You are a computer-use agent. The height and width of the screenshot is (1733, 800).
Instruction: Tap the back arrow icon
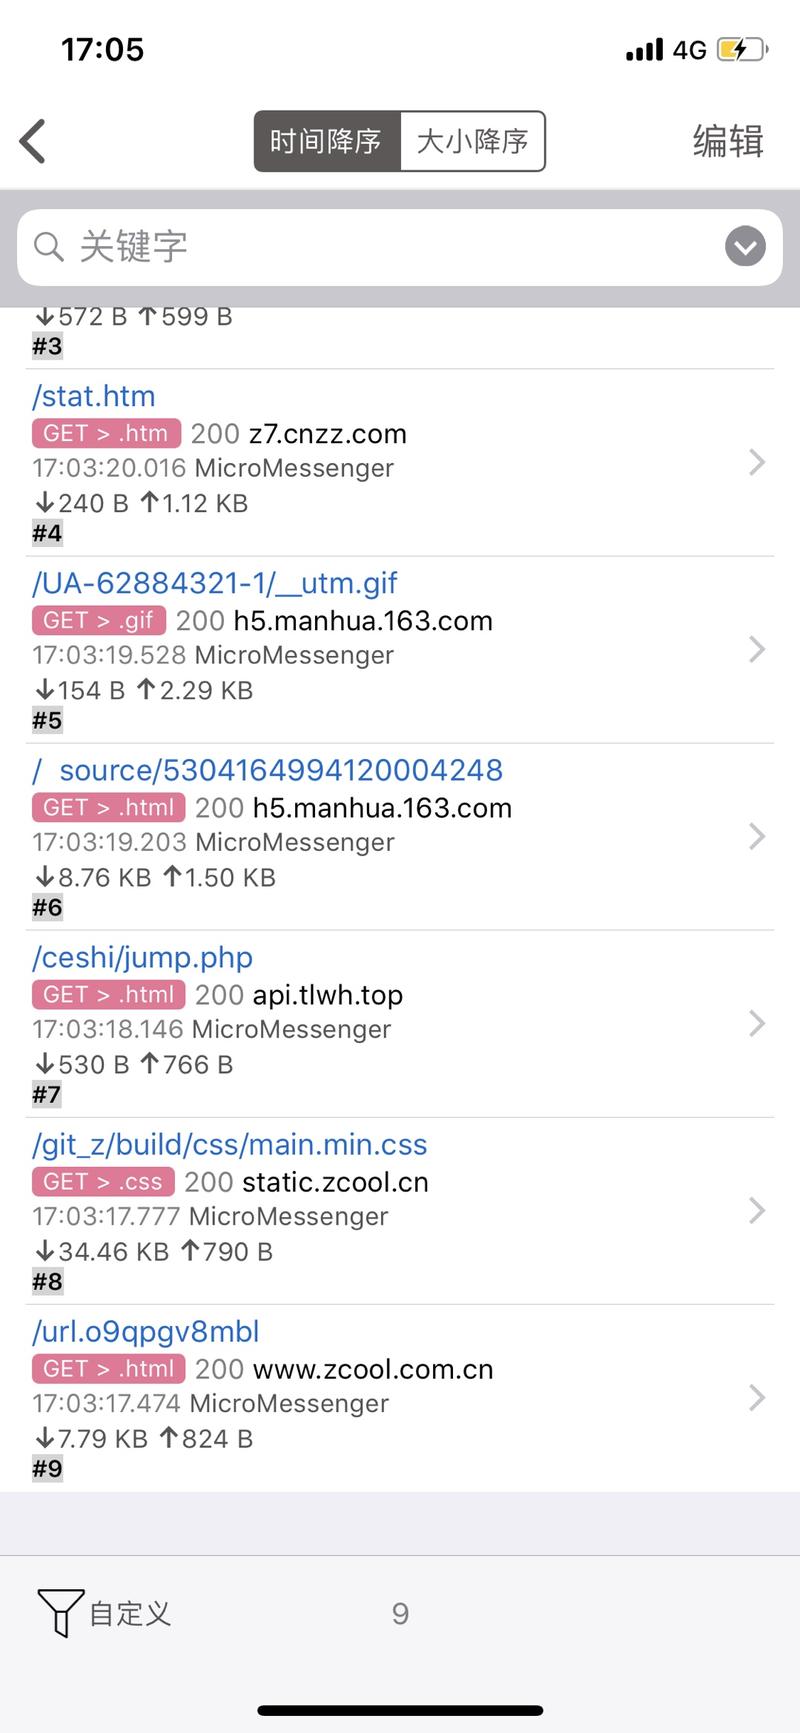[33, 141]
